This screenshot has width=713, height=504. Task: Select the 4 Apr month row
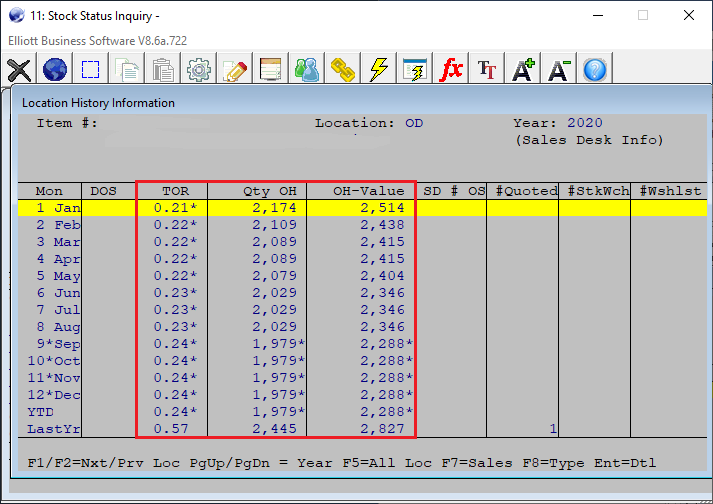(362, 259)
